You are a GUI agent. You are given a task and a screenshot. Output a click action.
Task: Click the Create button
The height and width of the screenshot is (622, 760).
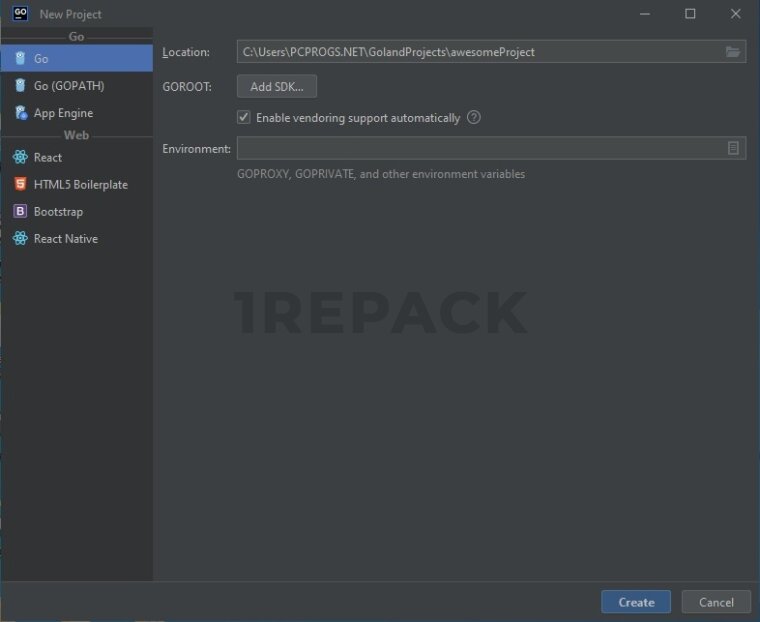(x=636, y=602)
